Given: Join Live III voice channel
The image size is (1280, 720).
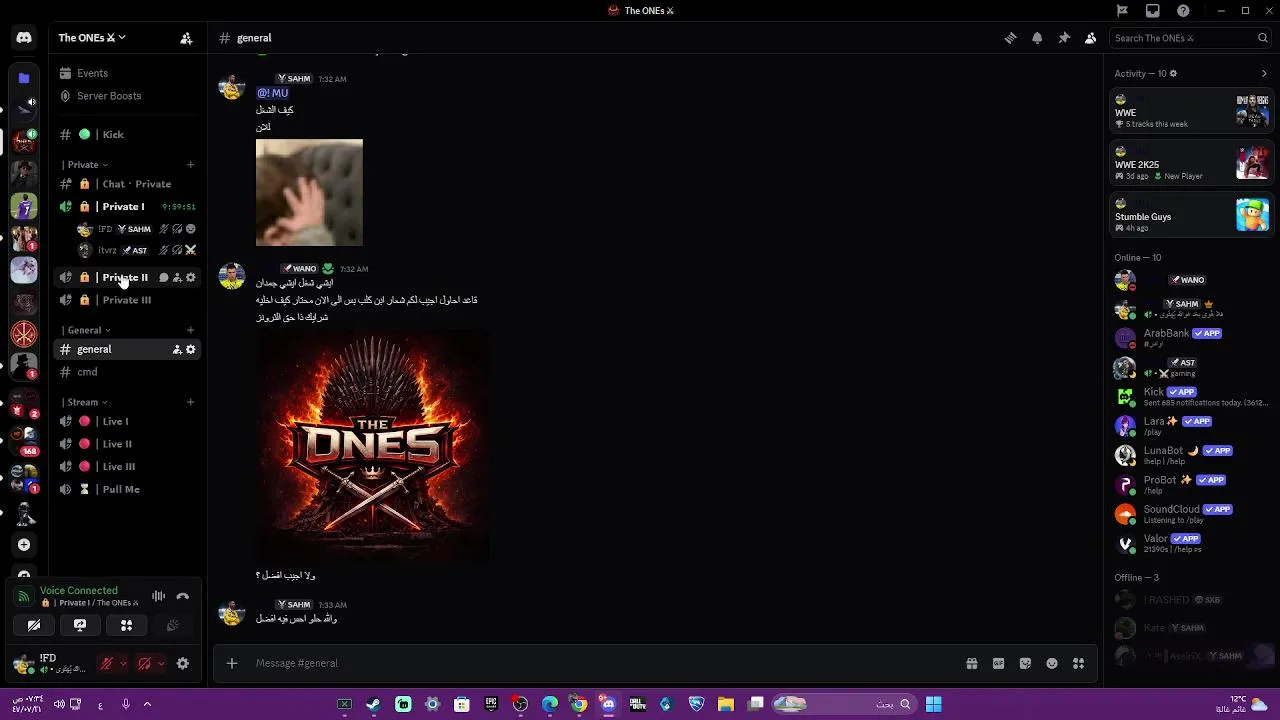Looking at the screenshot, I should point(128,466).
